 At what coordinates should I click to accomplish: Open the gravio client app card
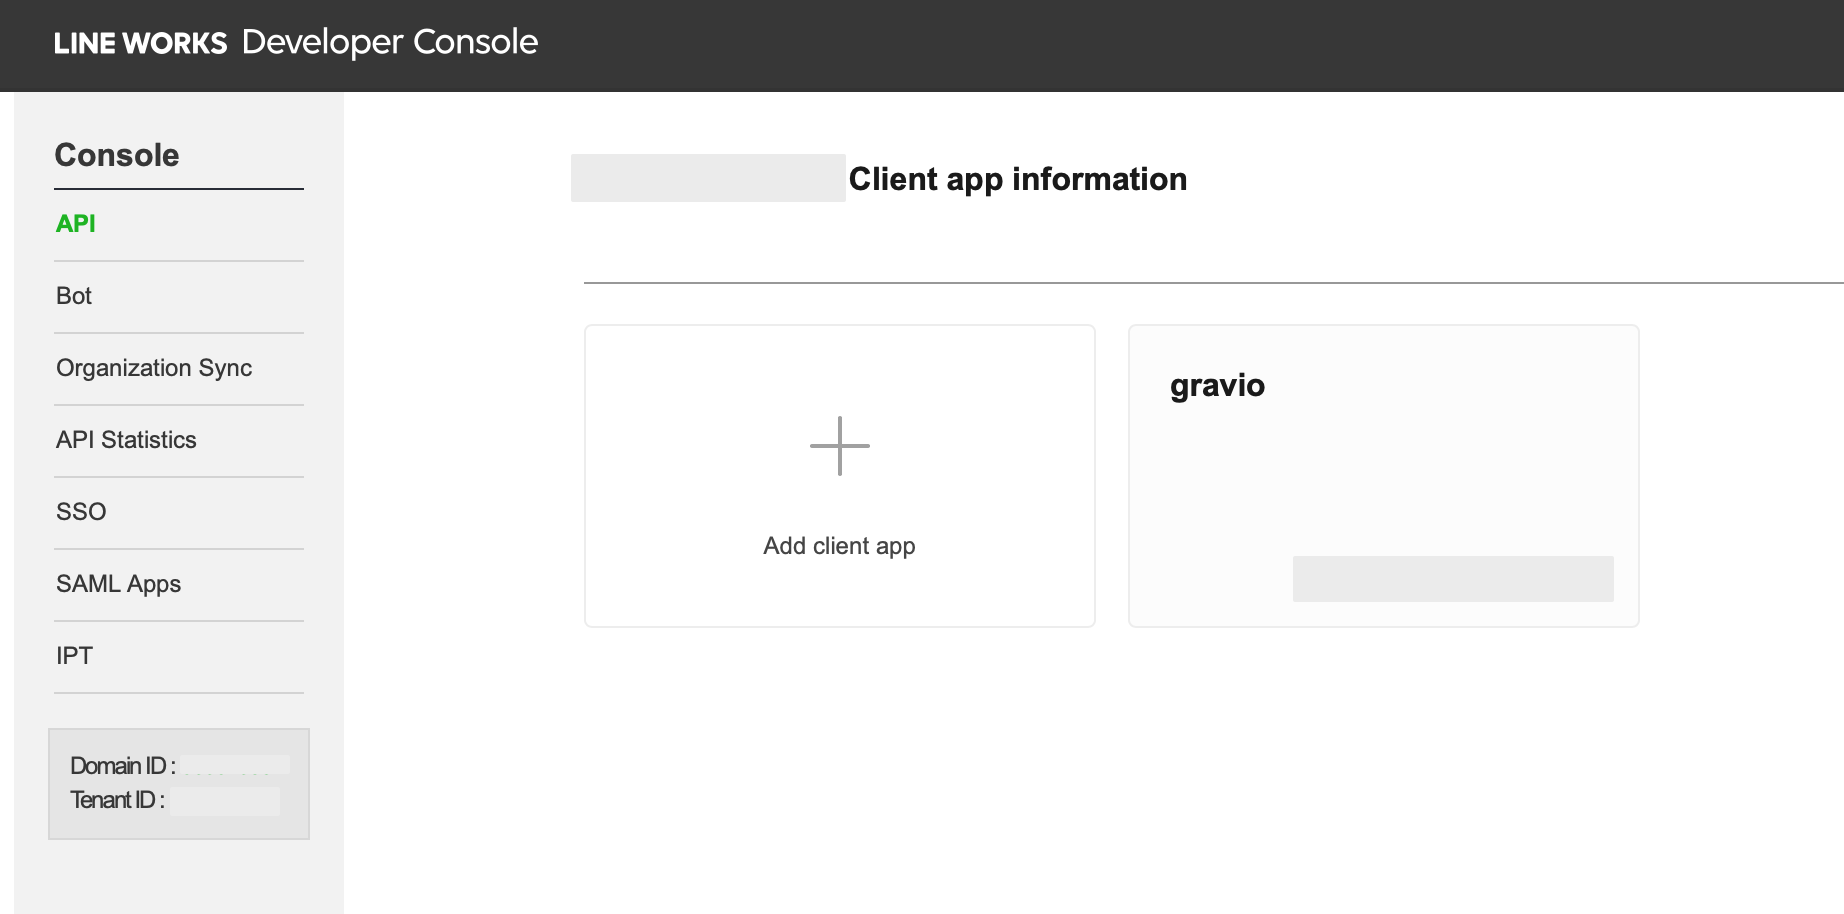(x=1384, y=476)
